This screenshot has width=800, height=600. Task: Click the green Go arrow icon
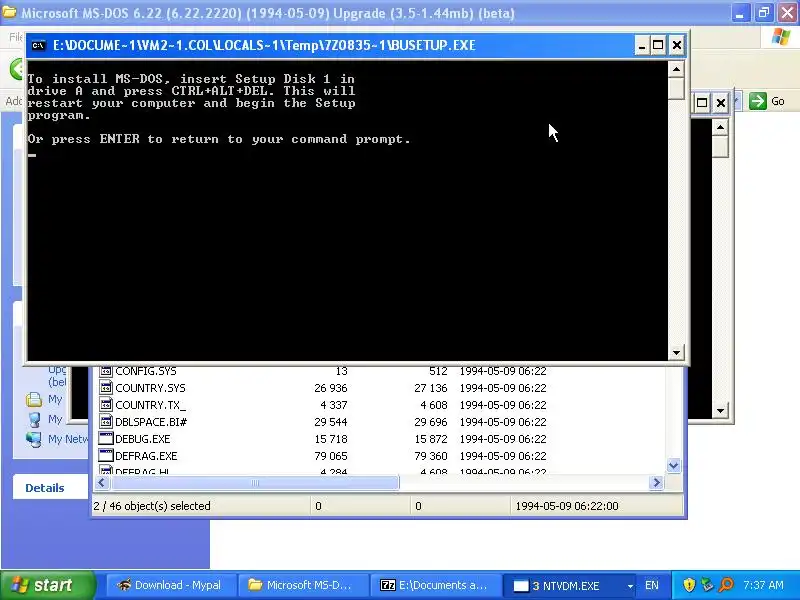(x=758, y=101)
